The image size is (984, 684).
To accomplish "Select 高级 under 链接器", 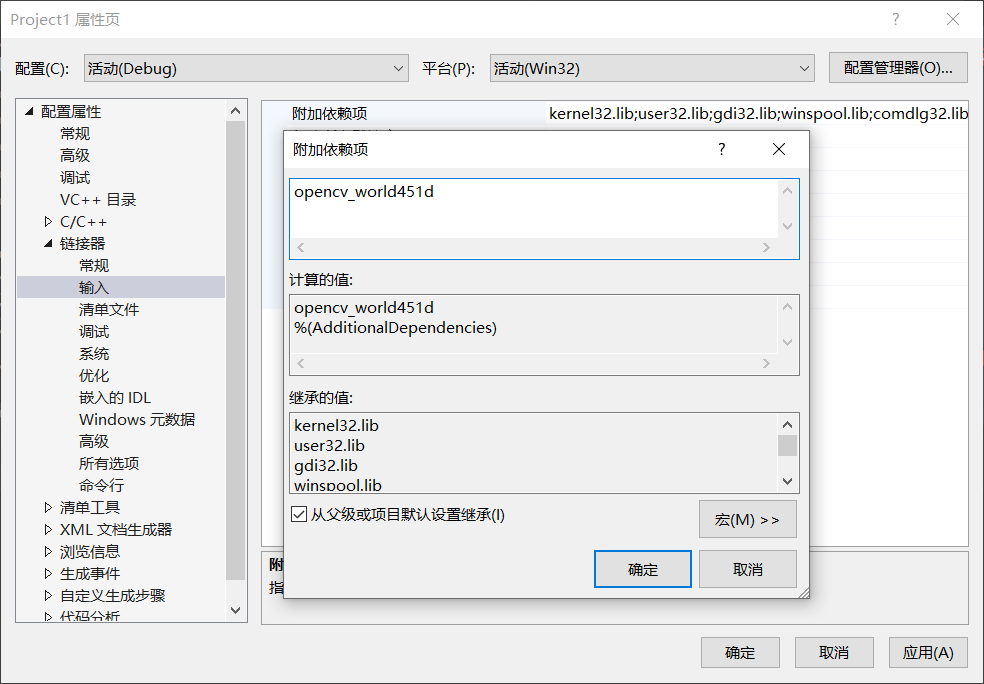I will click(x=94, y=441).
